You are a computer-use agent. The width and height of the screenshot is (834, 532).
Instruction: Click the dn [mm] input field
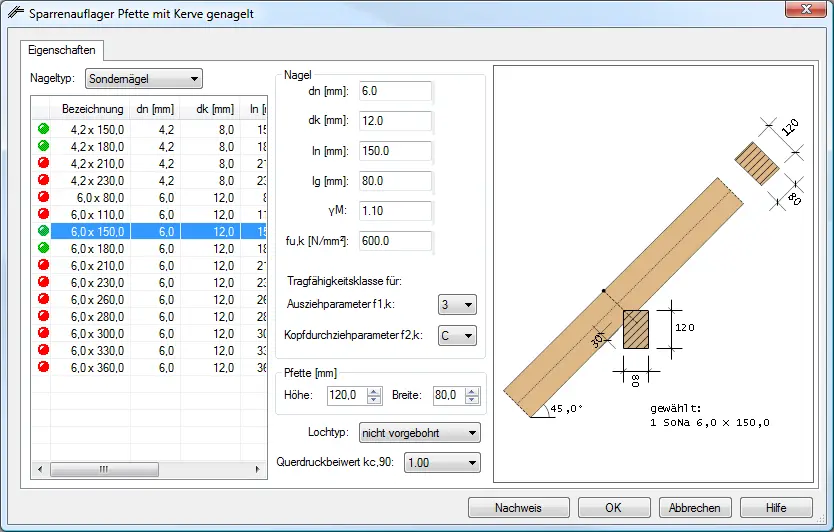(395, 91)
